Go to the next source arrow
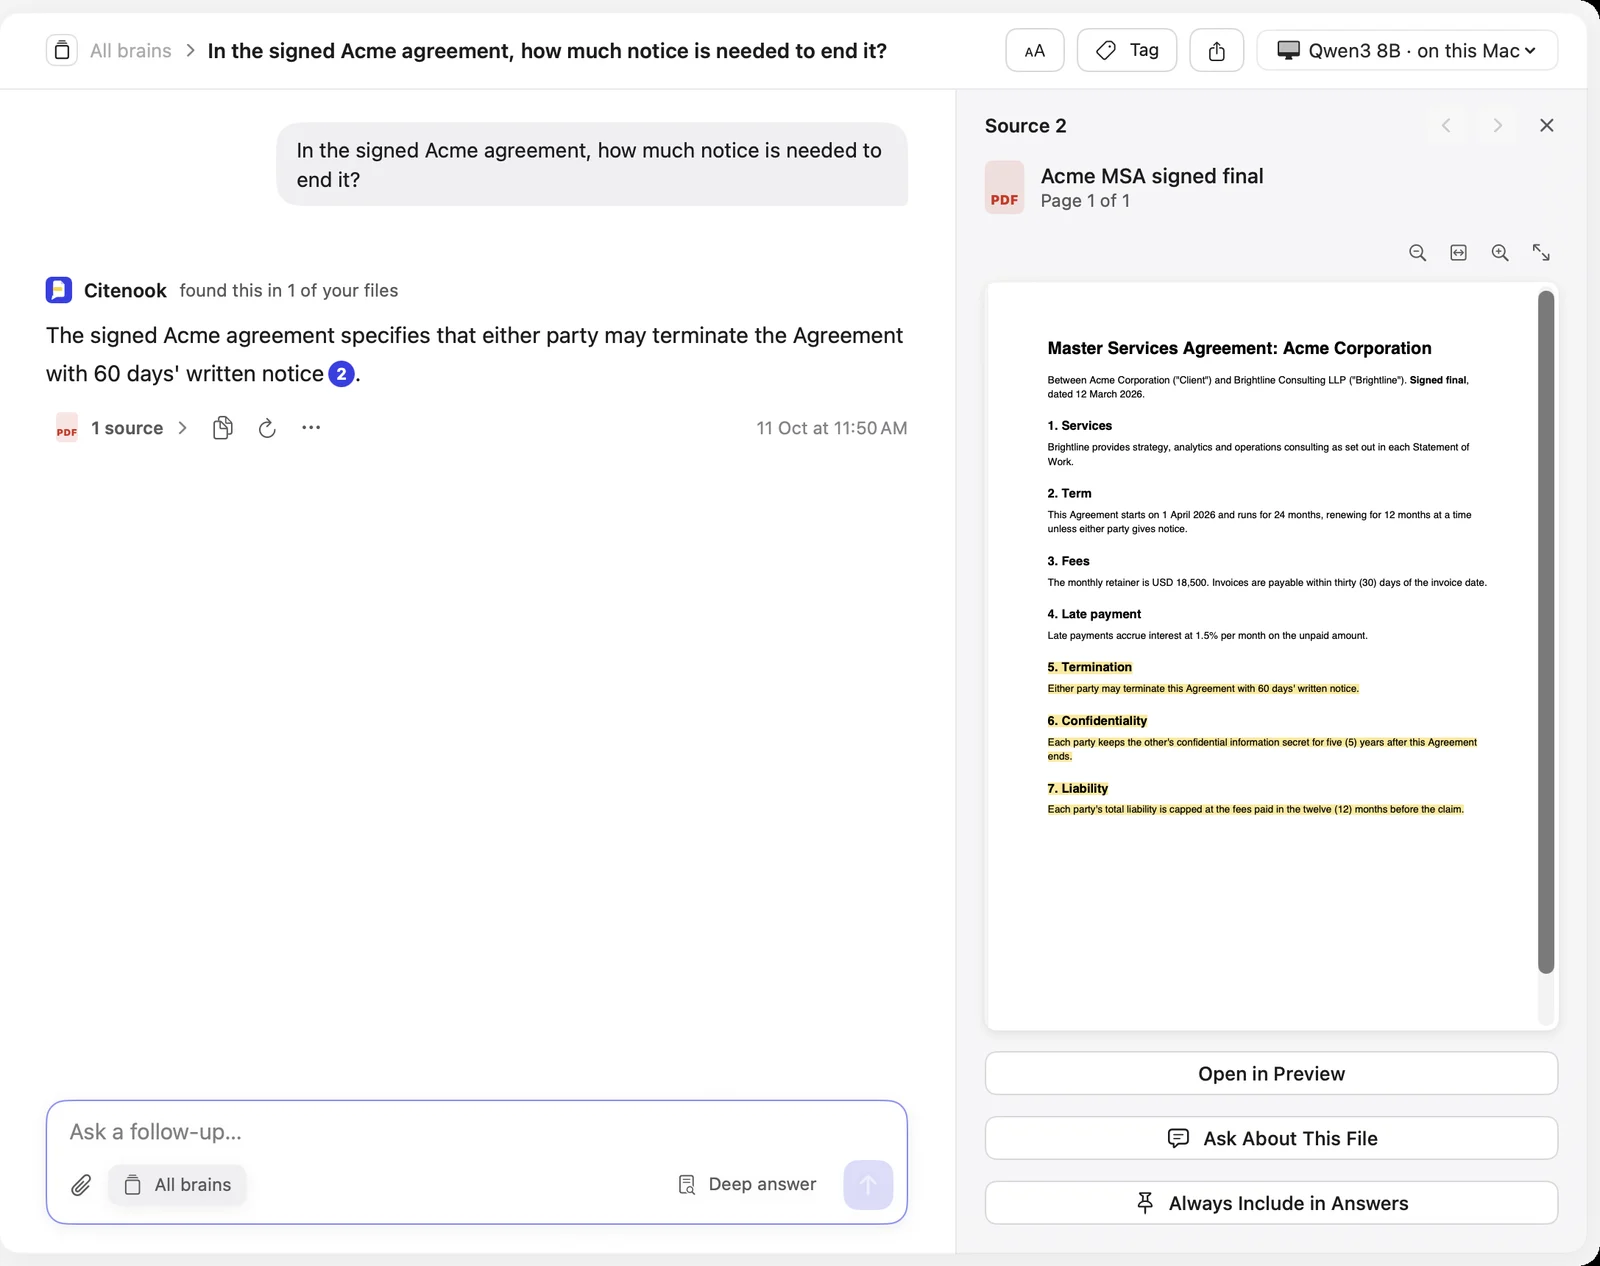This screenshot has width=1600, height=1266. coord(1497,125)
